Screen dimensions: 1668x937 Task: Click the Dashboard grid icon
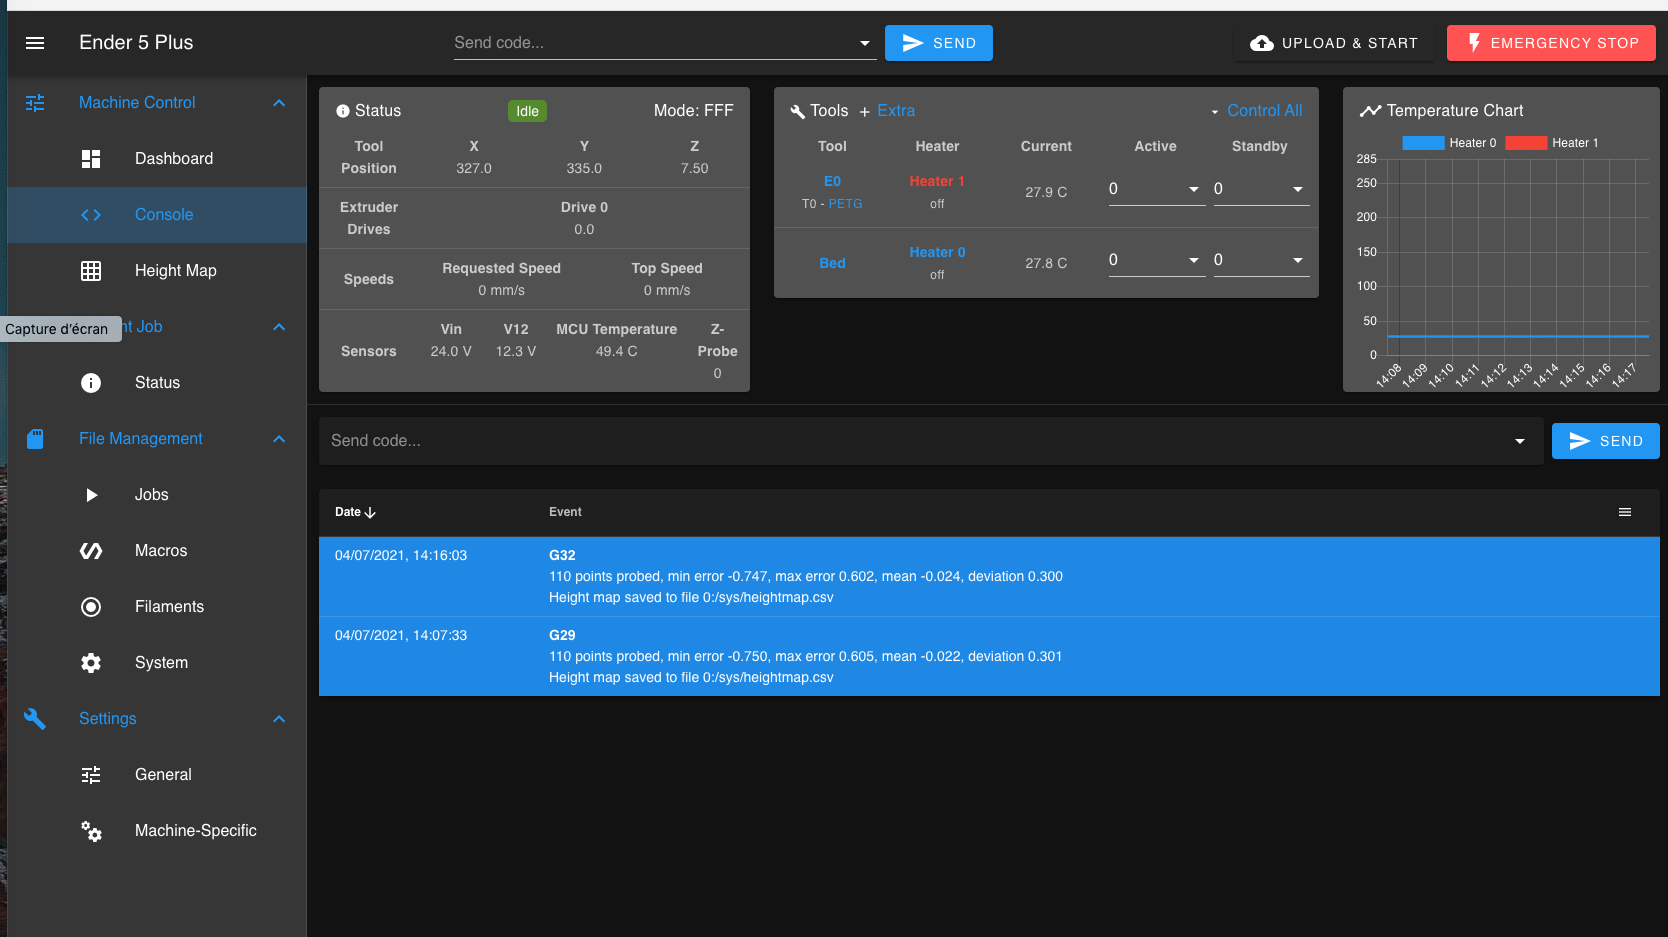coord(91,159)
